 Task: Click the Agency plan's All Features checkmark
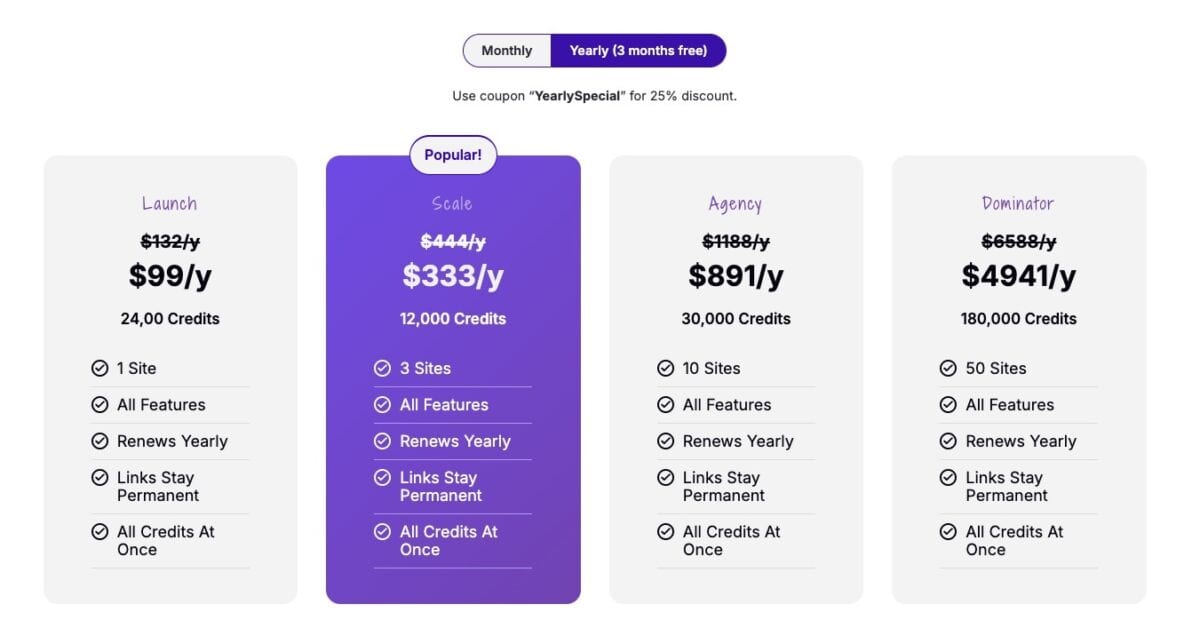pyautogui.click(x=665, y=405)
